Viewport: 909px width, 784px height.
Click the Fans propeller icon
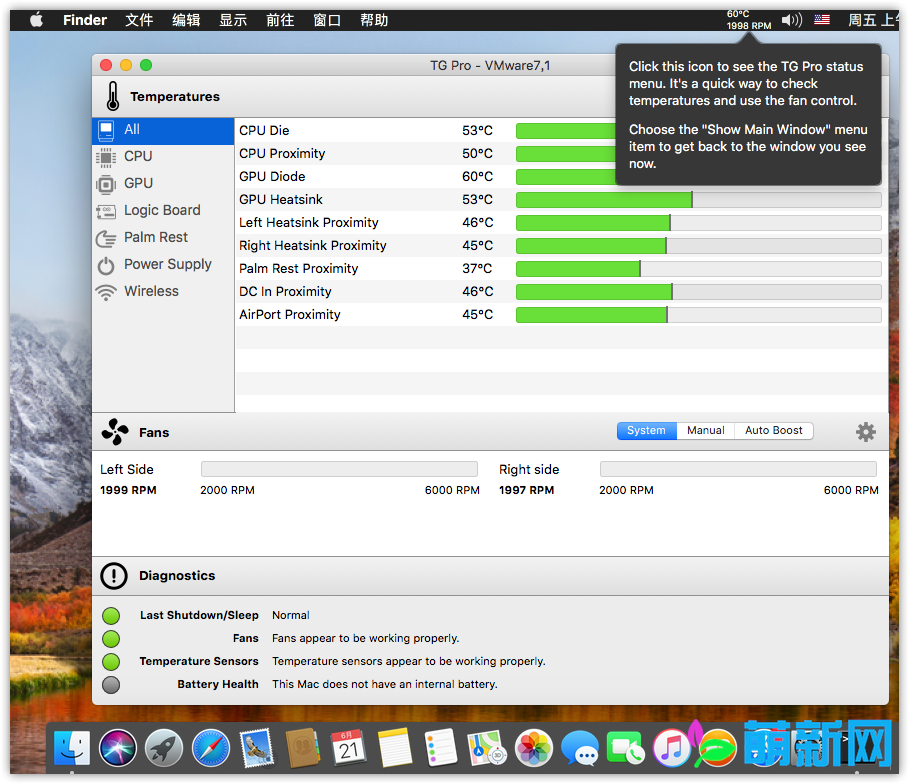click(x=115, y=432)
